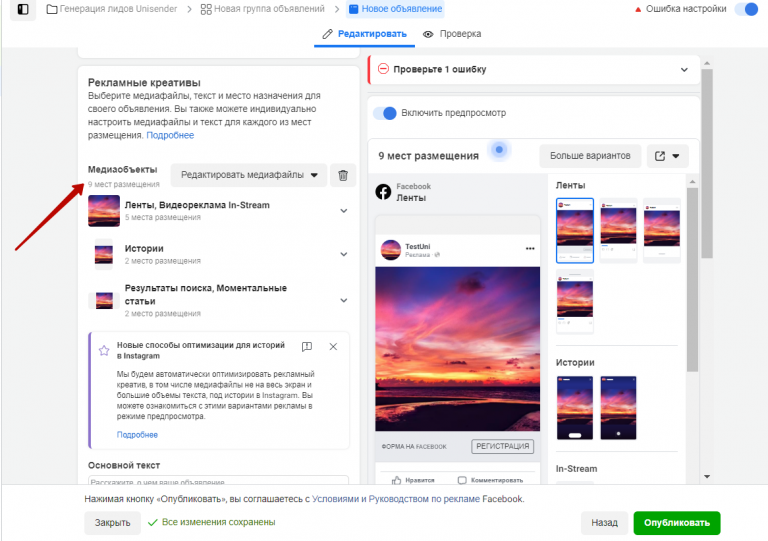Click the Нравится like icon
The width and height of the screenshot is (768, 541).
(397, 480)
